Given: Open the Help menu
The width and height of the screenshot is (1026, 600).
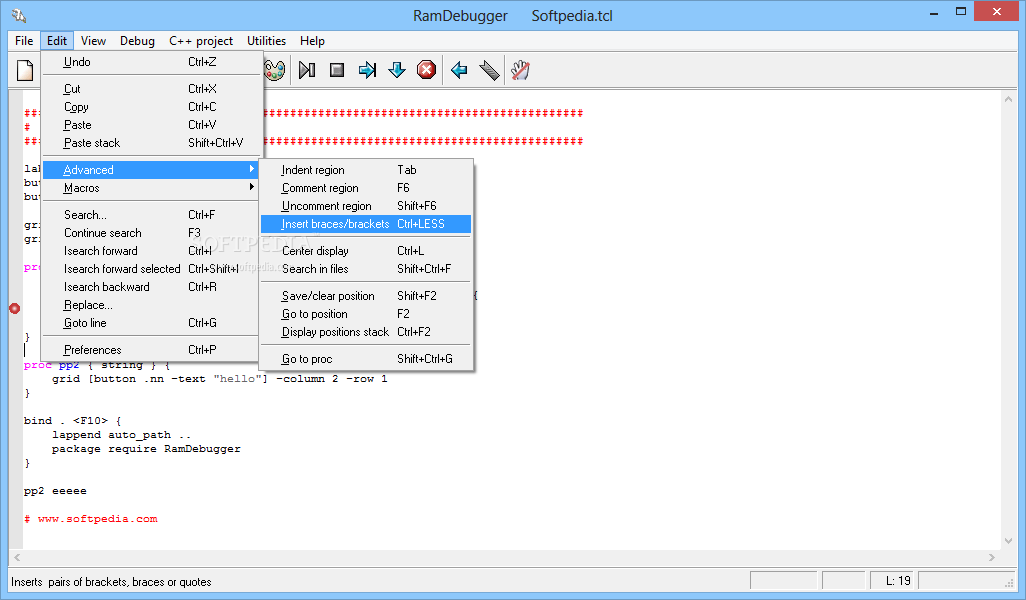Looking at the screenshot, I should (312, 41).
